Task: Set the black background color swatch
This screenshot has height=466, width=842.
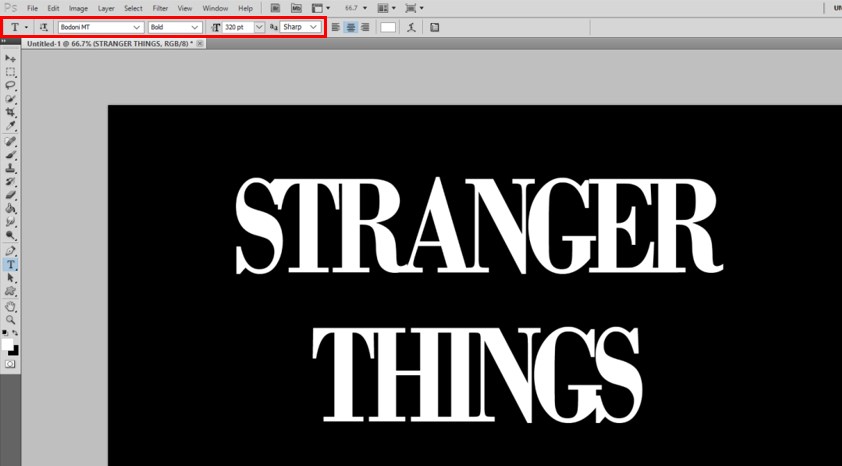Action: click(x=16, y=352)
